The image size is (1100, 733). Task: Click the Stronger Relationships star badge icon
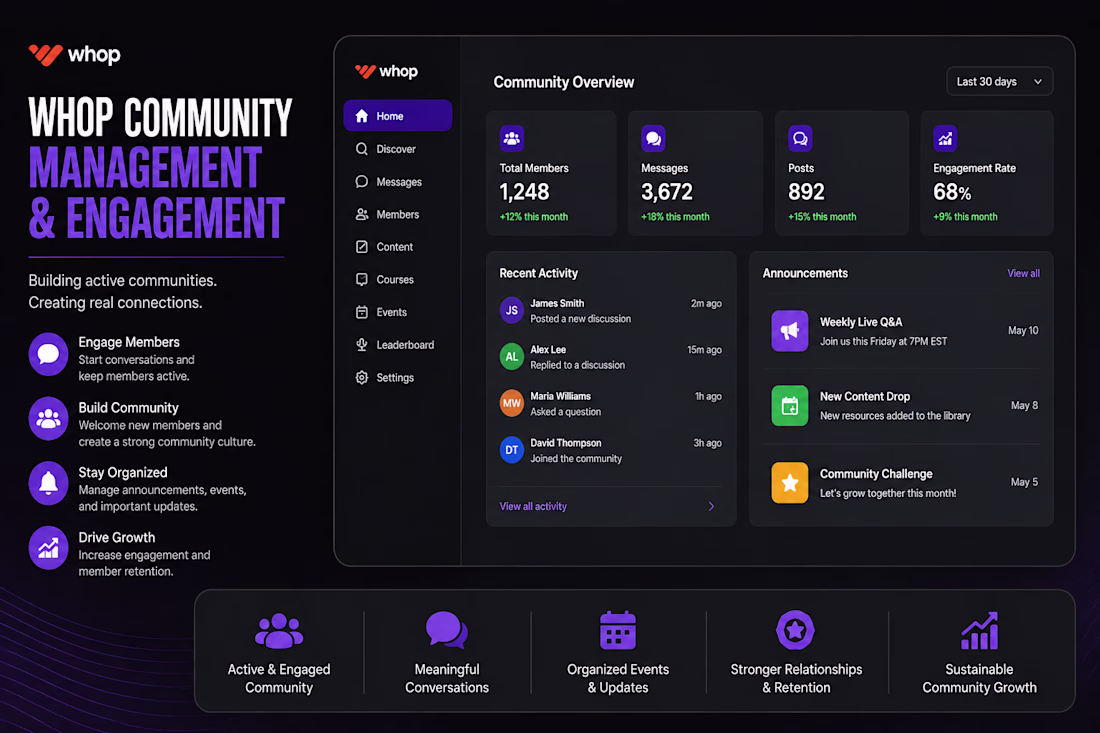796,630
